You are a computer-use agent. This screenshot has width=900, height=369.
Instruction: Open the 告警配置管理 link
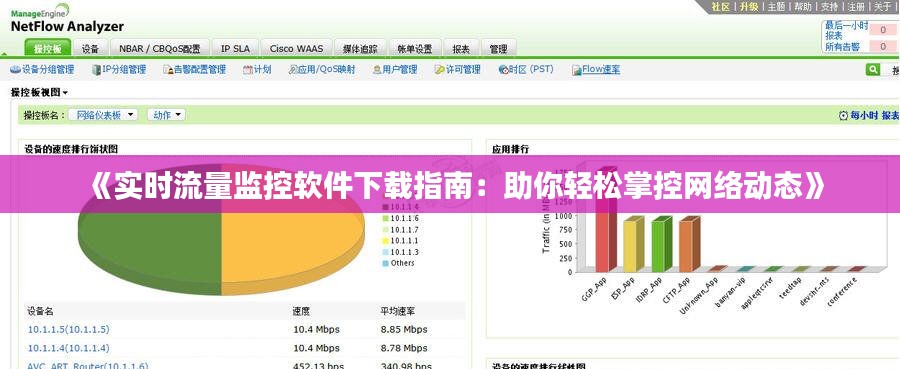[200, 69]
